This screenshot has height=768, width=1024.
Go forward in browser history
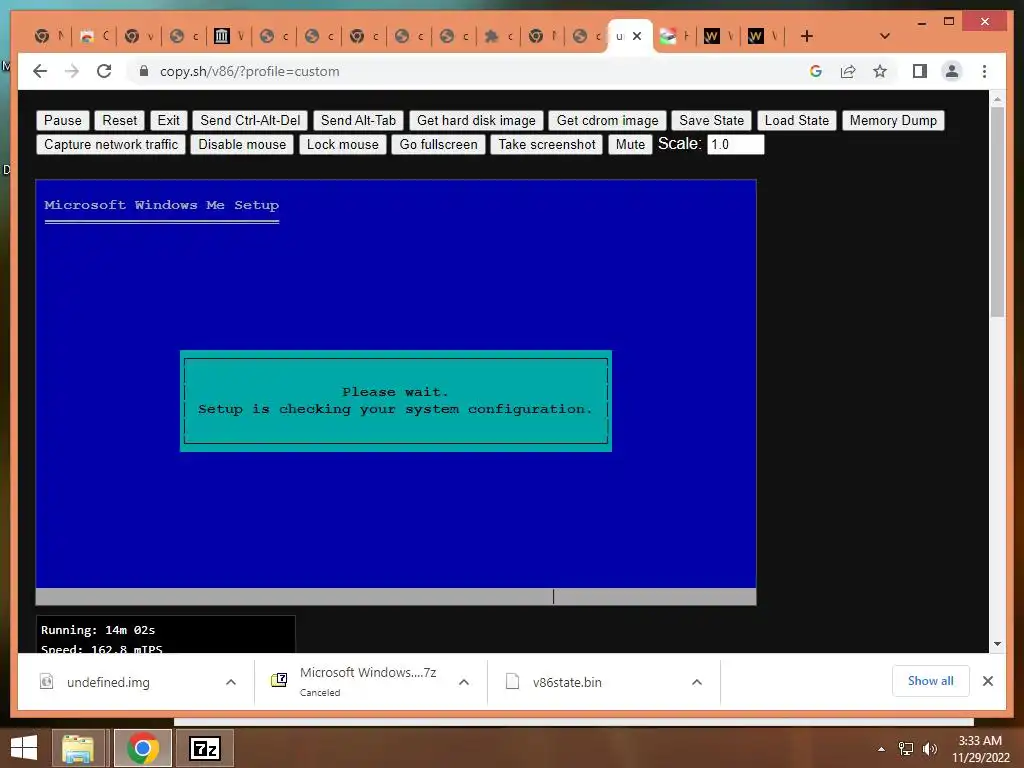pos(72,71)
